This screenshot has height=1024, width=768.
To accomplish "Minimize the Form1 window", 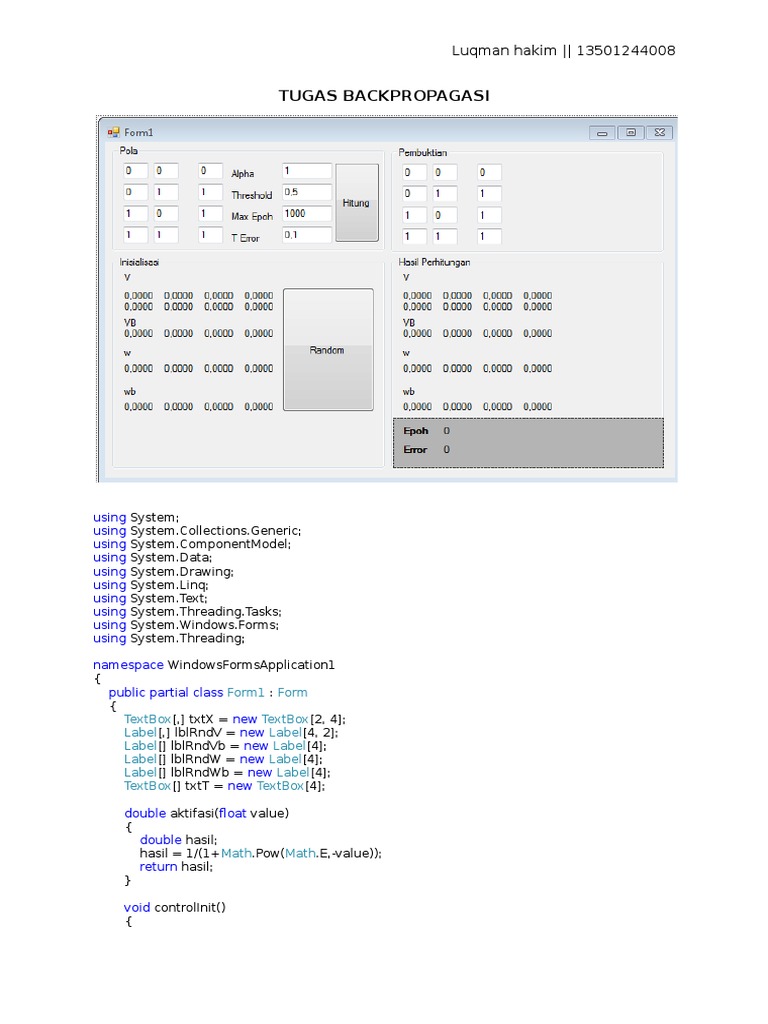I will click(602, 133).
